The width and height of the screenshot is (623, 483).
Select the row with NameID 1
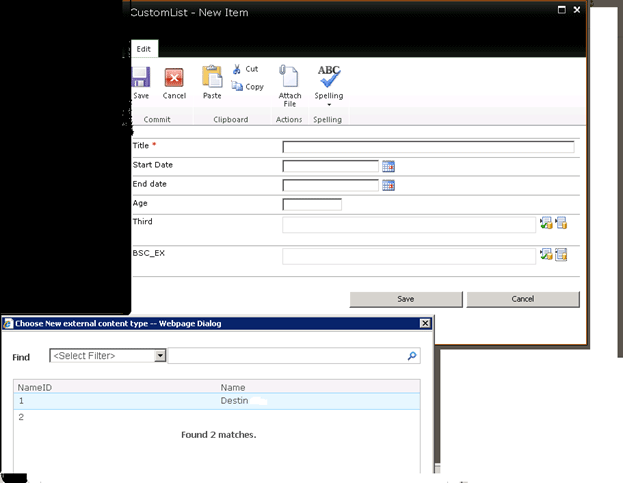(x=217, y=401)
